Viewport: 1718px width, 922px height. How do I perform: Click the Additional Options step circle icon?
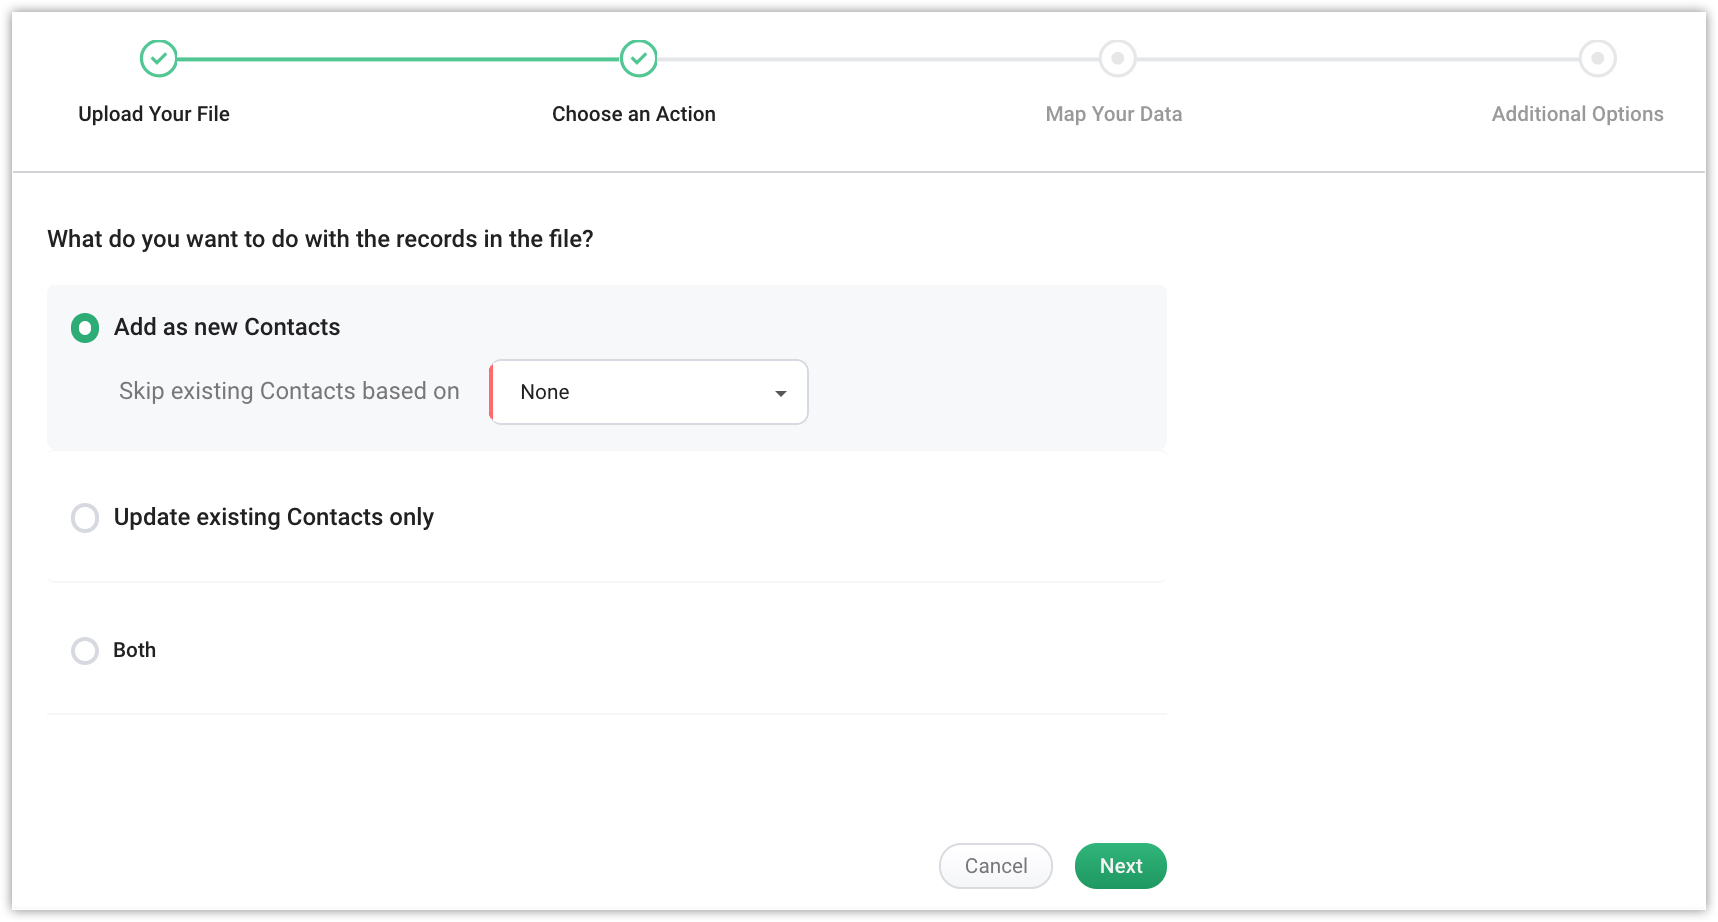point(1597,59)
